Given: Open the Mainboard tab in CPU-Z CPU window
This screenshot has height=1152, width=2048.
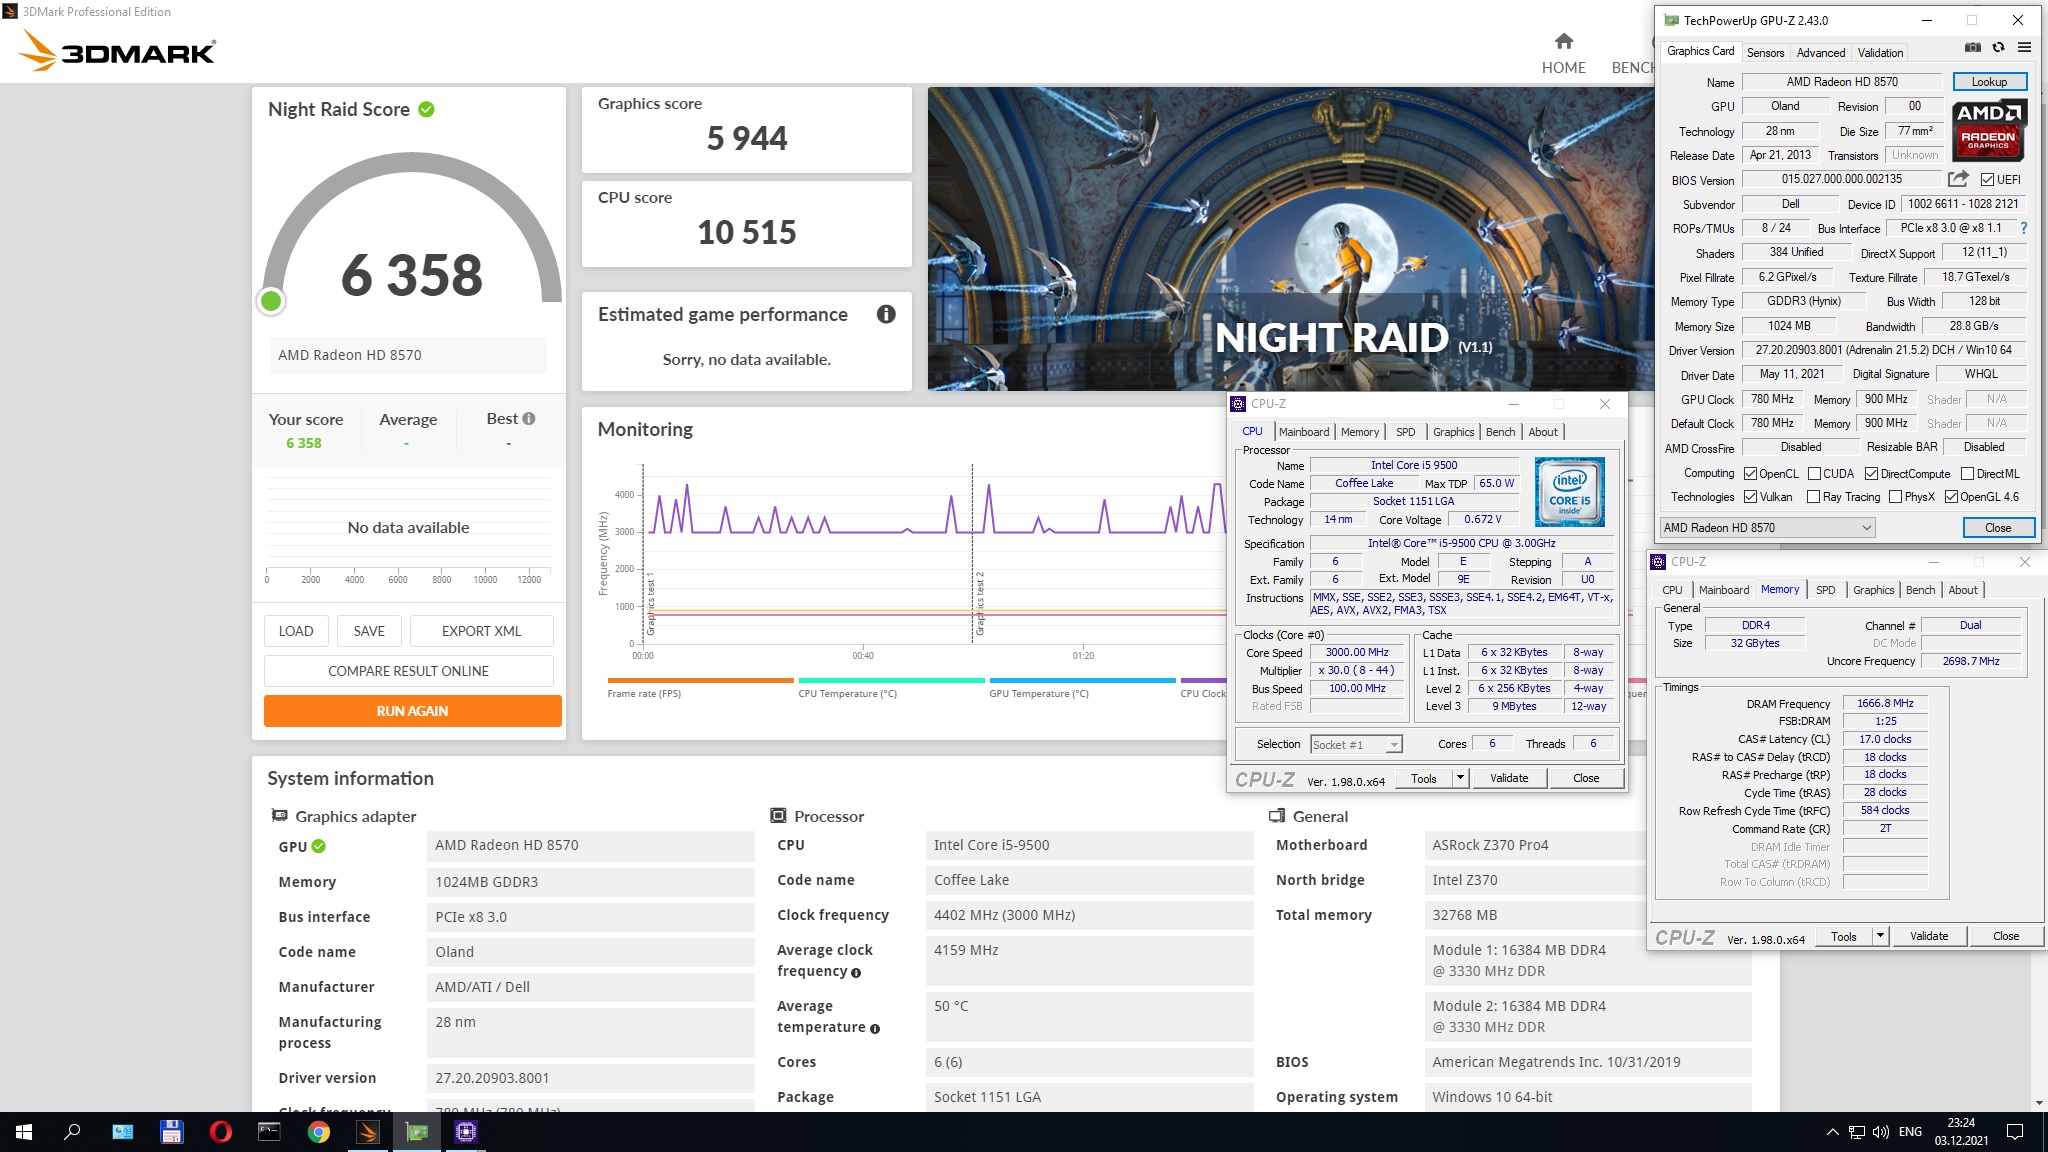Looking at the screenshot, I should pyautogui.click(x=1304, y=432).
